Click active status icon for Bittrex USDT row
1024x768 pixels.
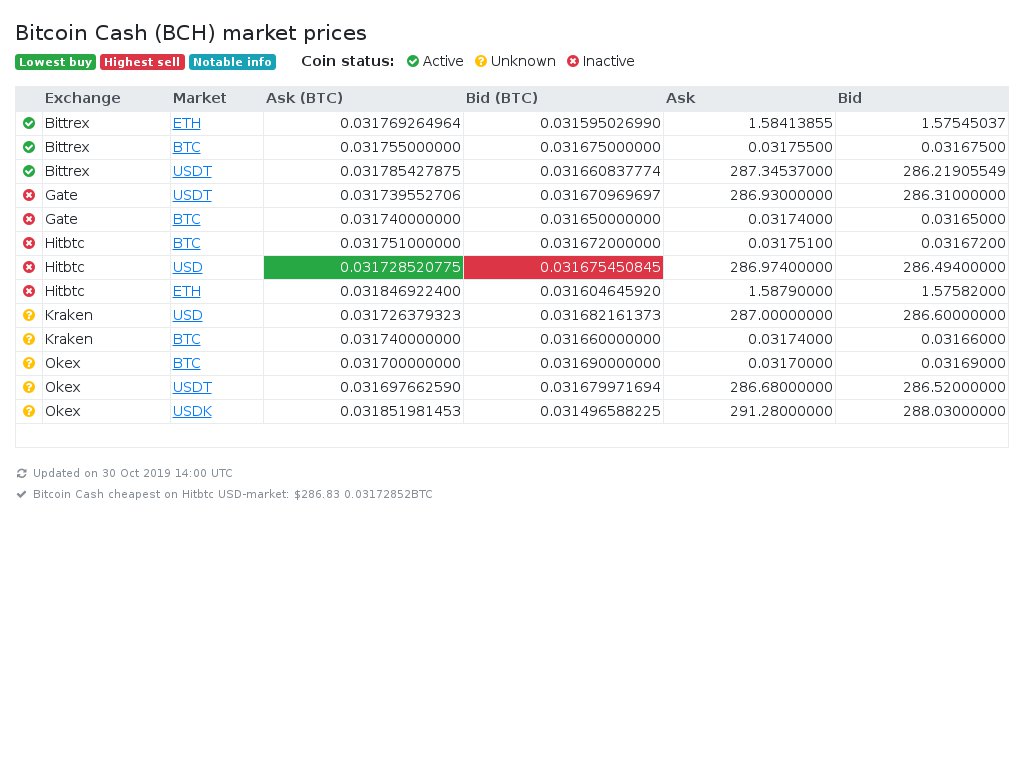tap(29, 171)
